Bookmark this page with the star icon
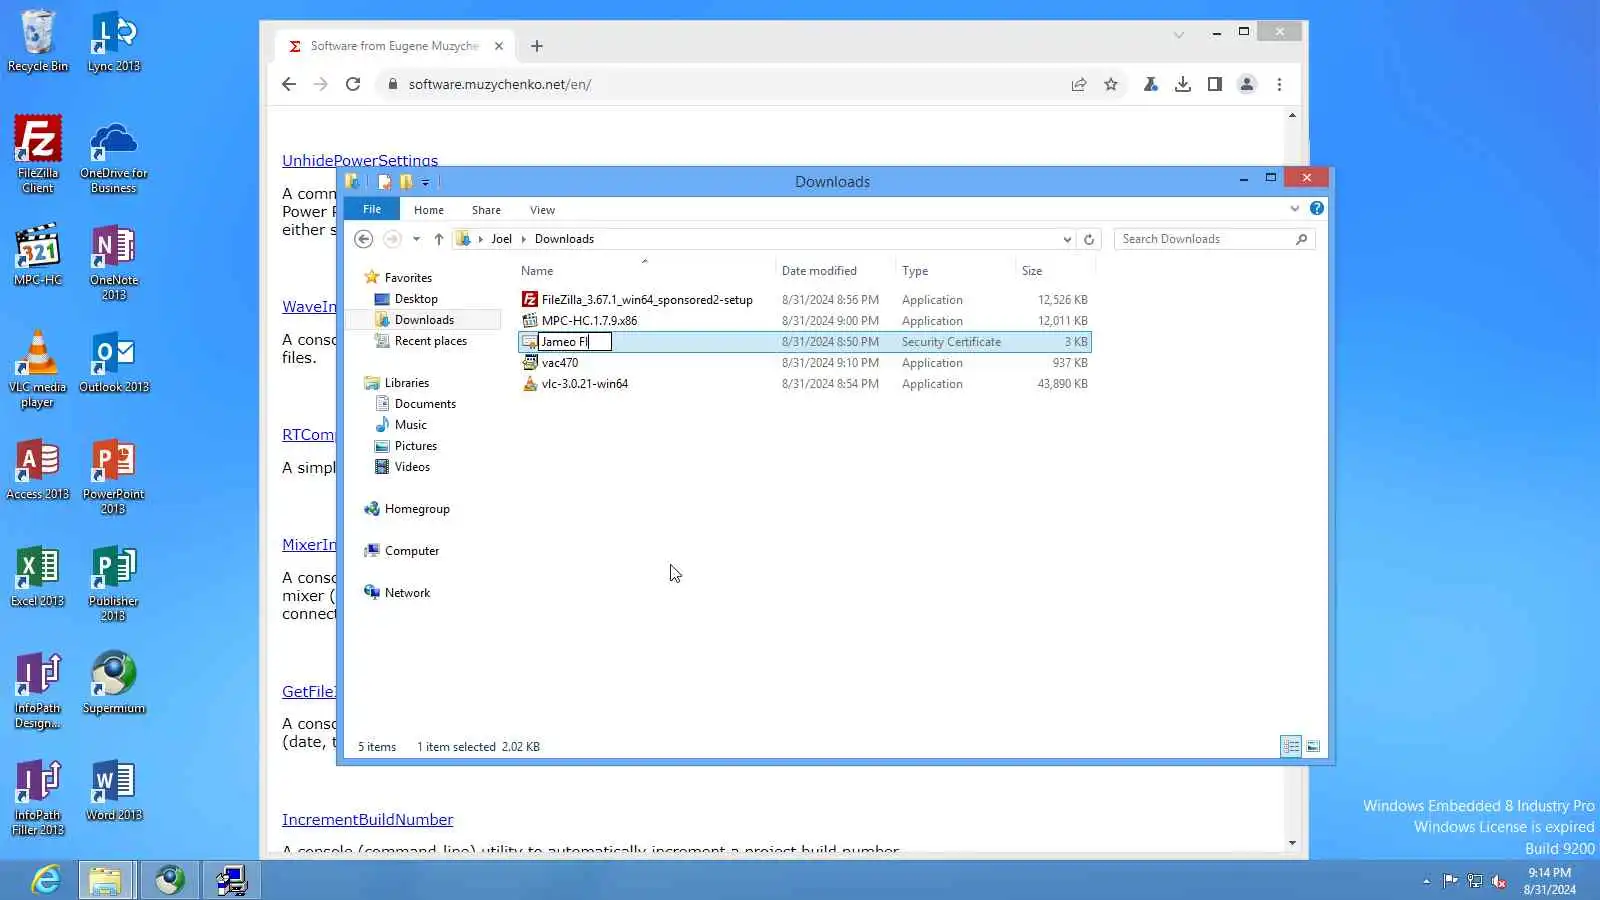 click(x=1111, y=84)
